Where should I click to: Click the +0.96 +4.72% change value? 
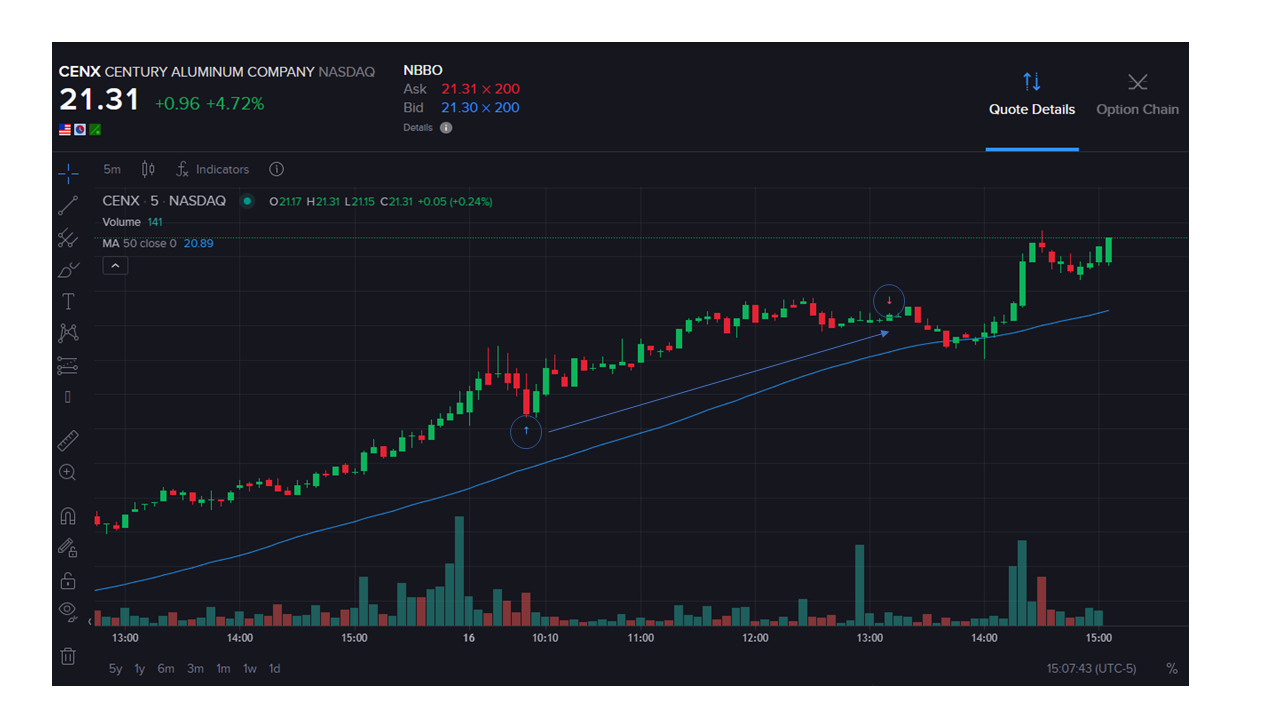point(209,103)
